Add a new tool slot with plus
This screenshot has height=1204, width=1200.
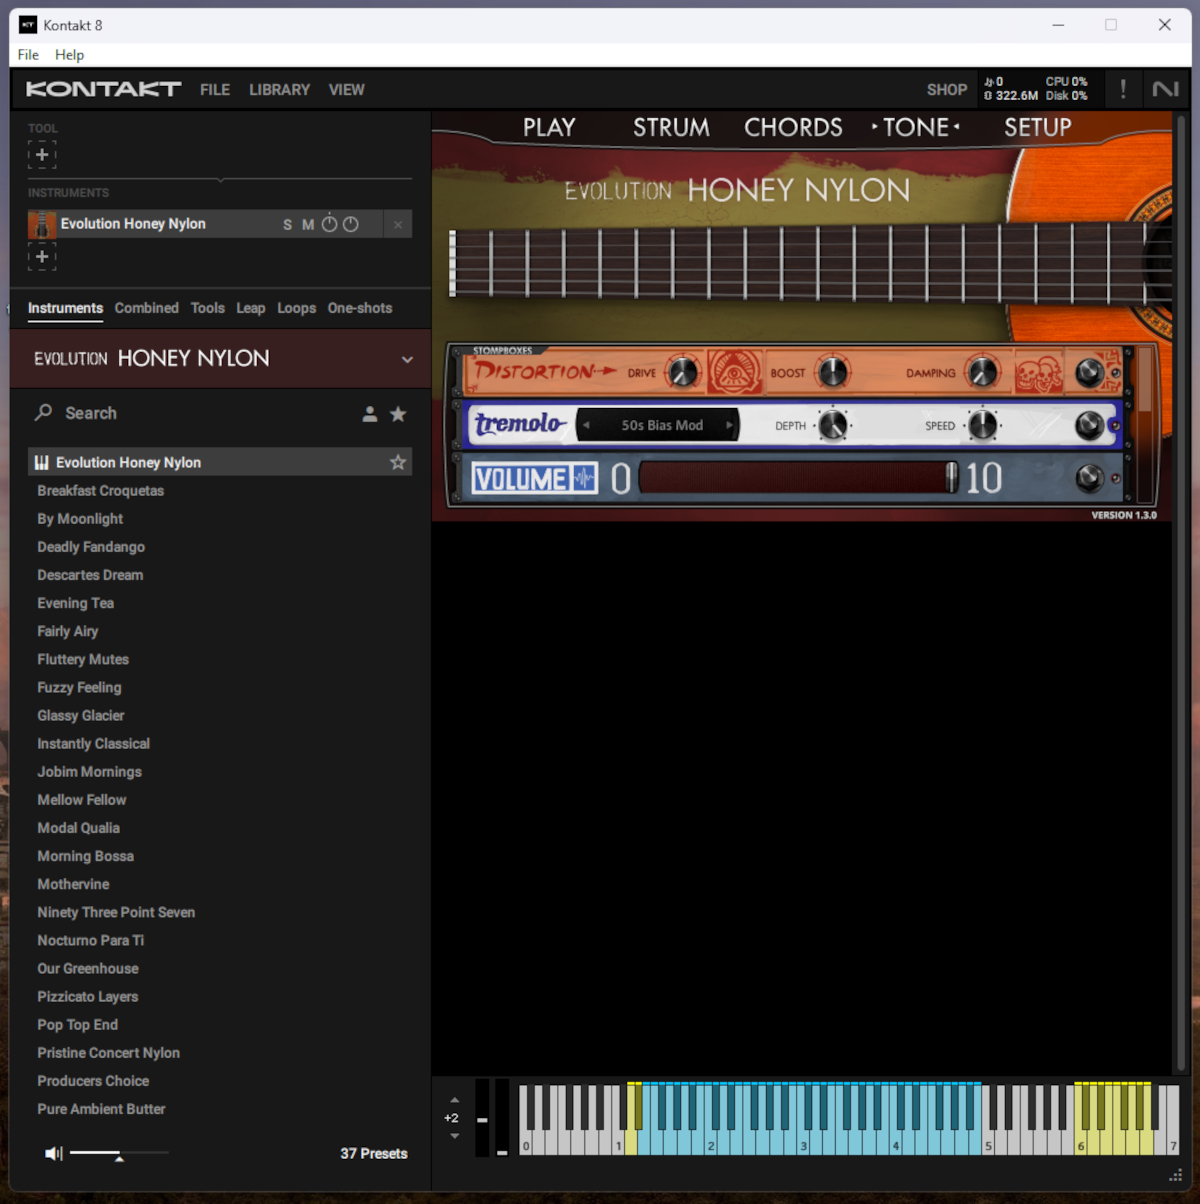point(42,155)
